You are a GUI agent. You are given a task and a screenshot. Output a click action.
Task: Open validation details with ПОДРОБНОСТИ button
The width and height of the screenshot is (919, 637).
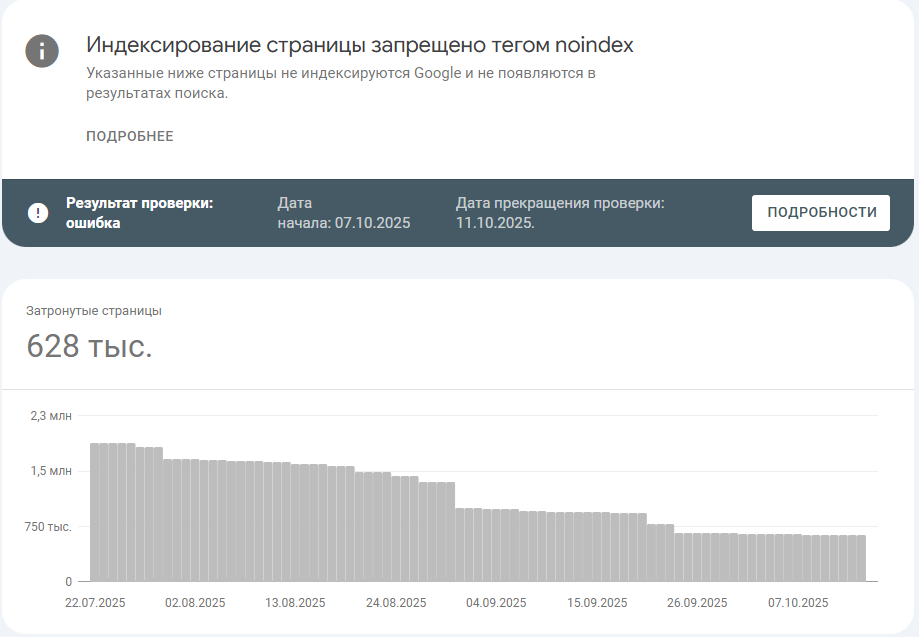[x=821, y=213]
